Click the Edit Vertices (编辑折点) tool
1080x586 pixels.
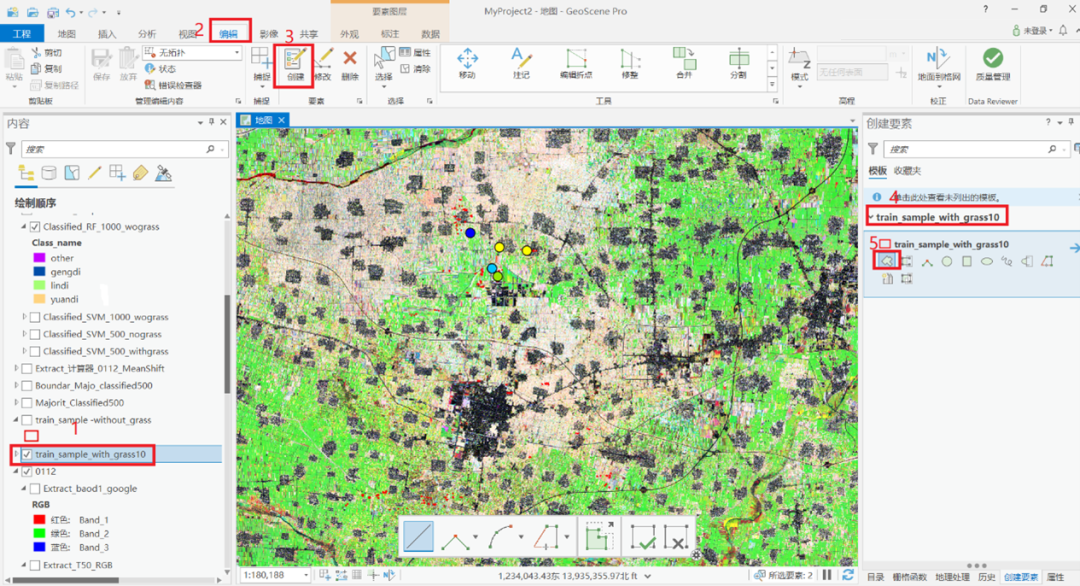click(x=575, y=63)
